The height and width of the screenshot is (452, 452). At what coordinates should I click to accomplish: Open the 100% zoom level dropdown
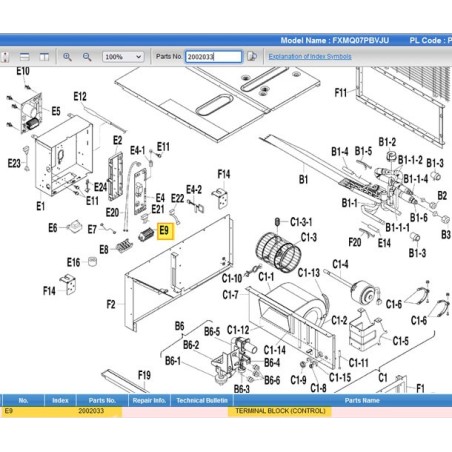click(123, 57)
